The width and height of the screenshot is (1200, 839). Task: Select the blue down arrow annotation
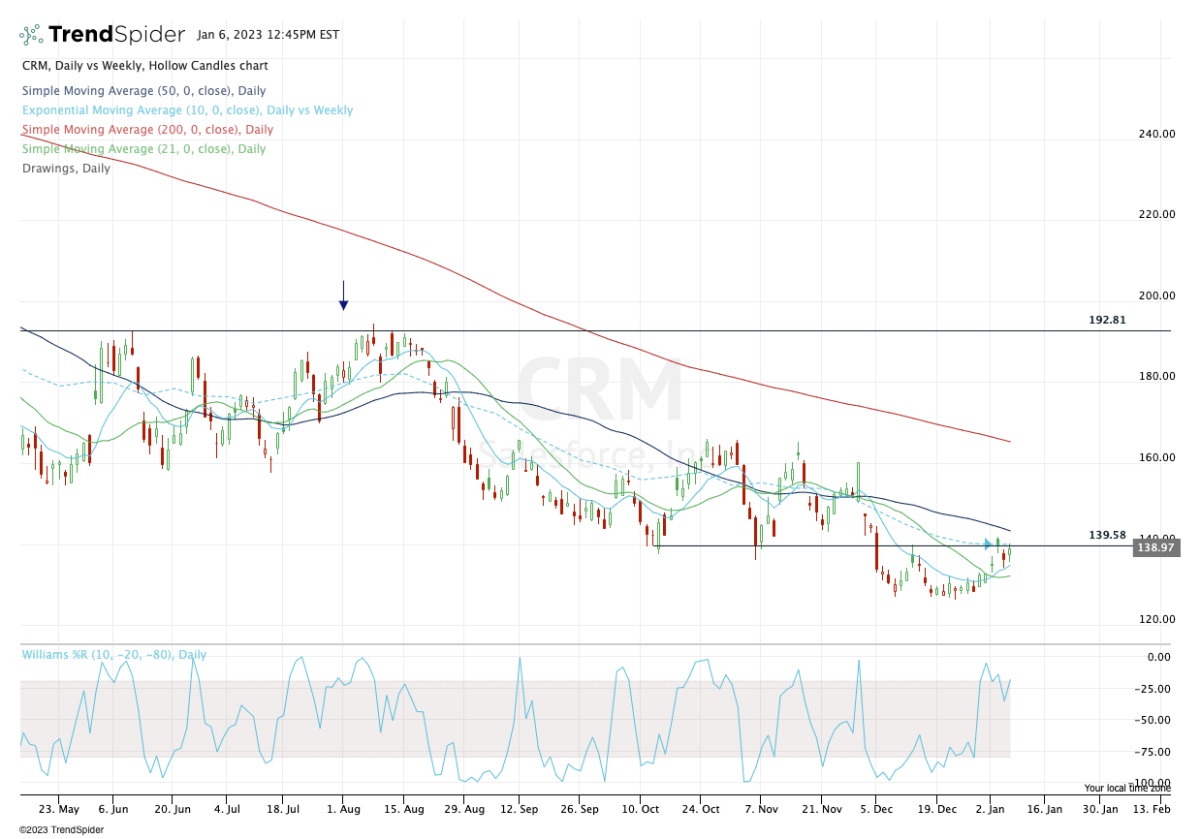343,301
